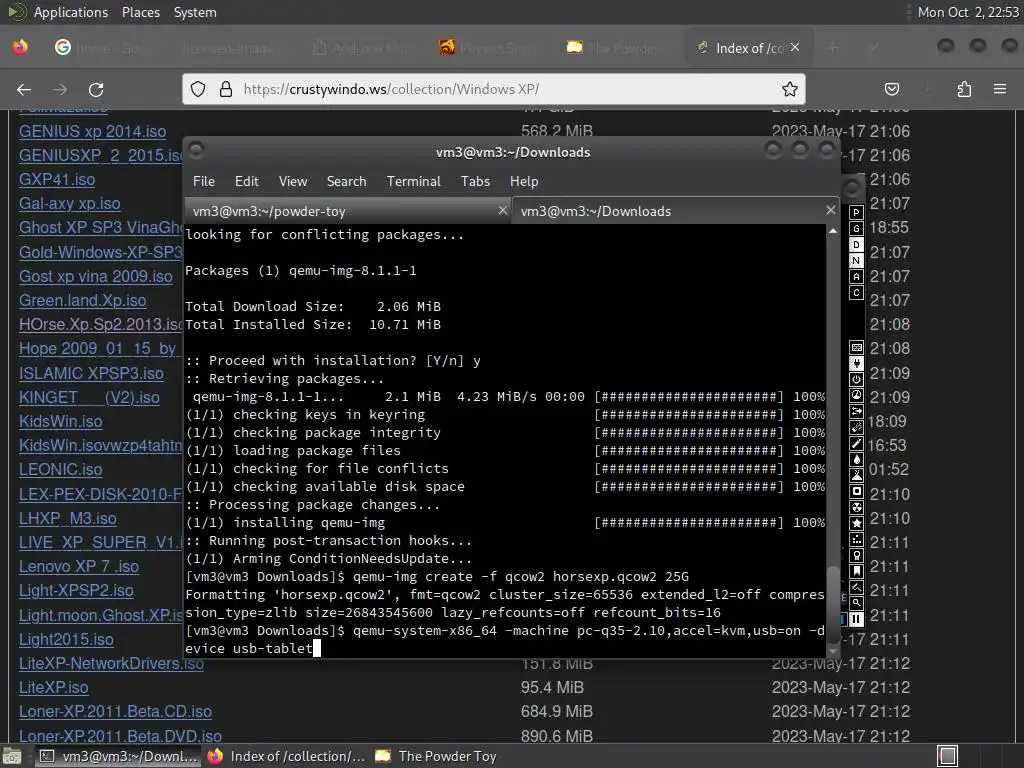Select Powder Toy display mode 'D'
Screen dimensions: 1024x768
[x=856, y=244]
